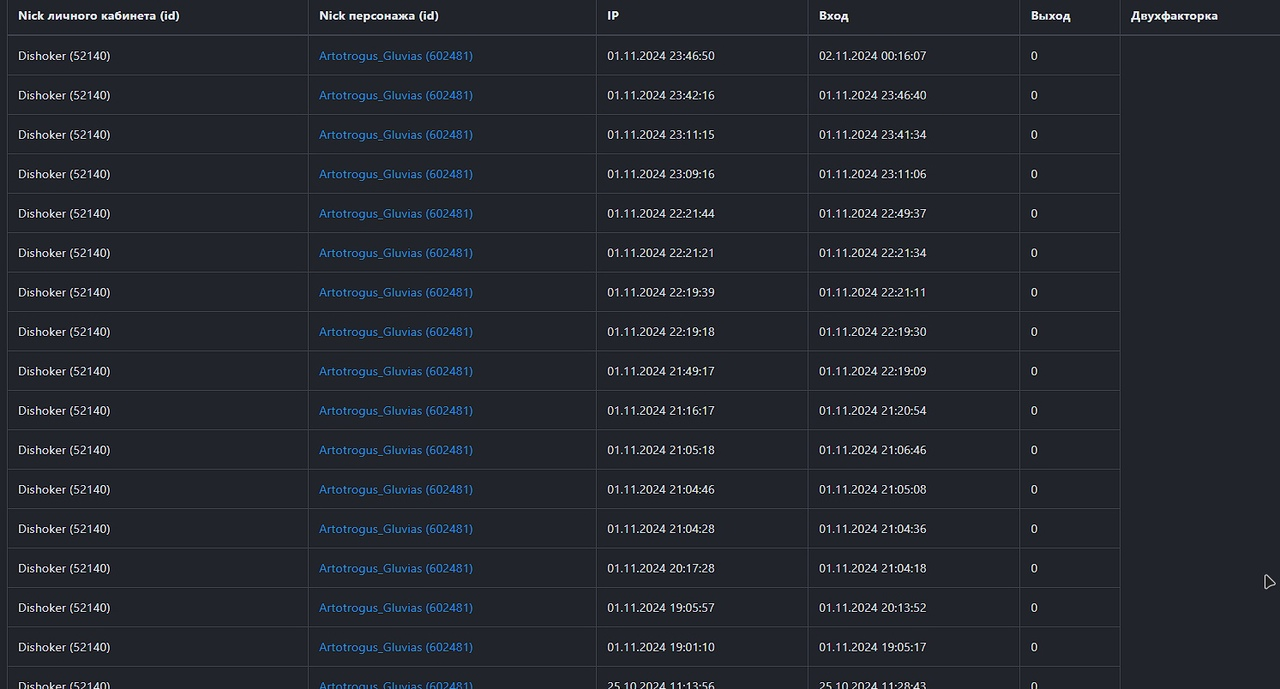Follow Artotrogus_Gluvias link in the 21:49:17 row
Viewport: 1280px width, 689px height.
coord(396,371)
